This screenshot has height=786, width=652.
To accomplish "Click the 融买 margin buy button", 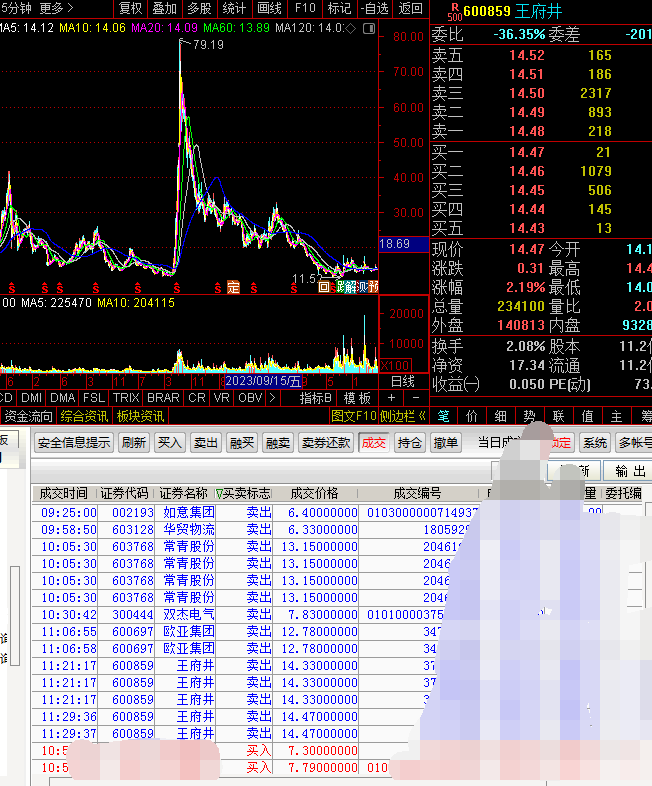I will 242,443.
